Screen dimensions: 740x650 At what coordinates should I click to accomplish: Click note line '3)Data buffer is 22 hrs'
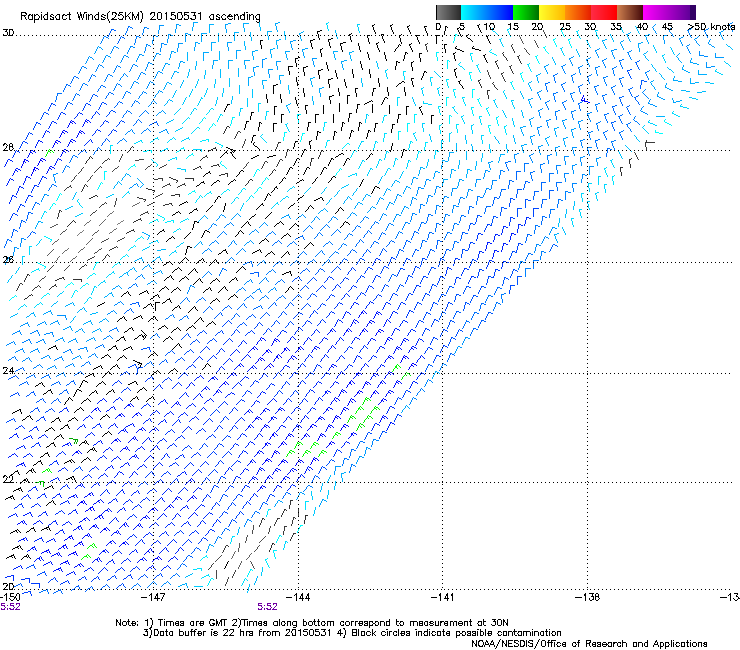[x=352, y=633]
